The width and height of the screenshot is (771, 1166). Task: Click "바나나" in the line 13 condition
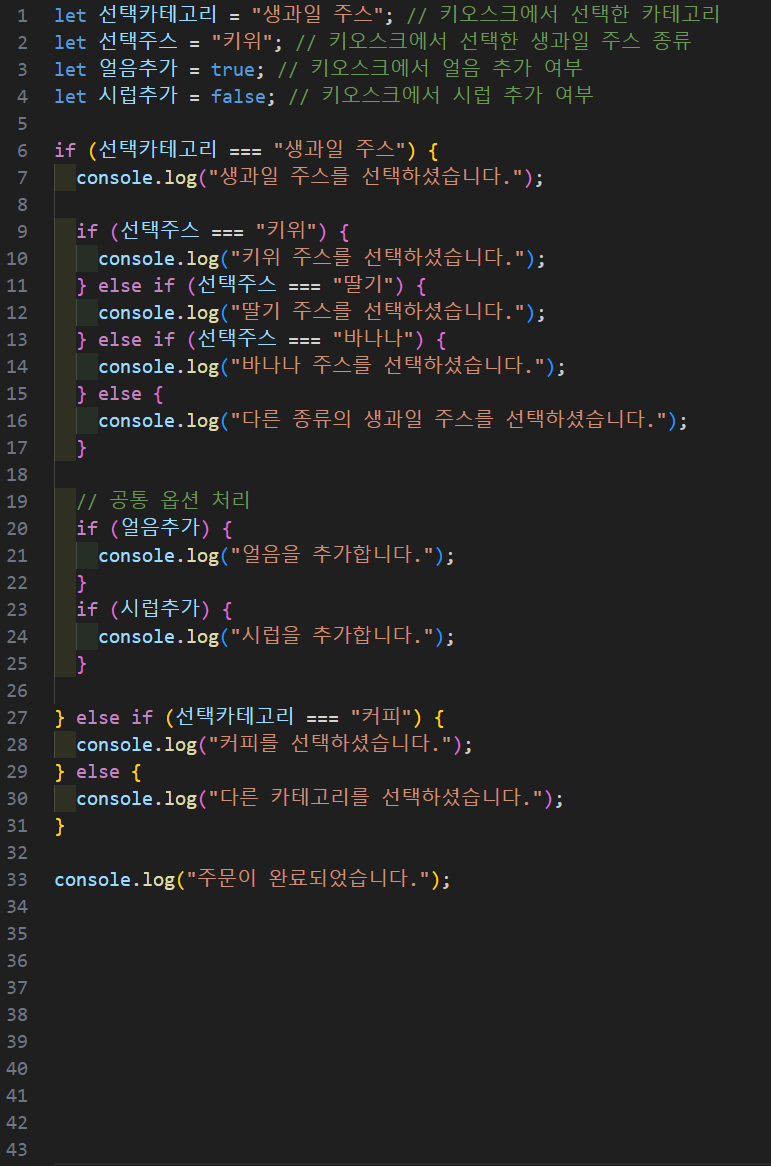tap(373, 339)
